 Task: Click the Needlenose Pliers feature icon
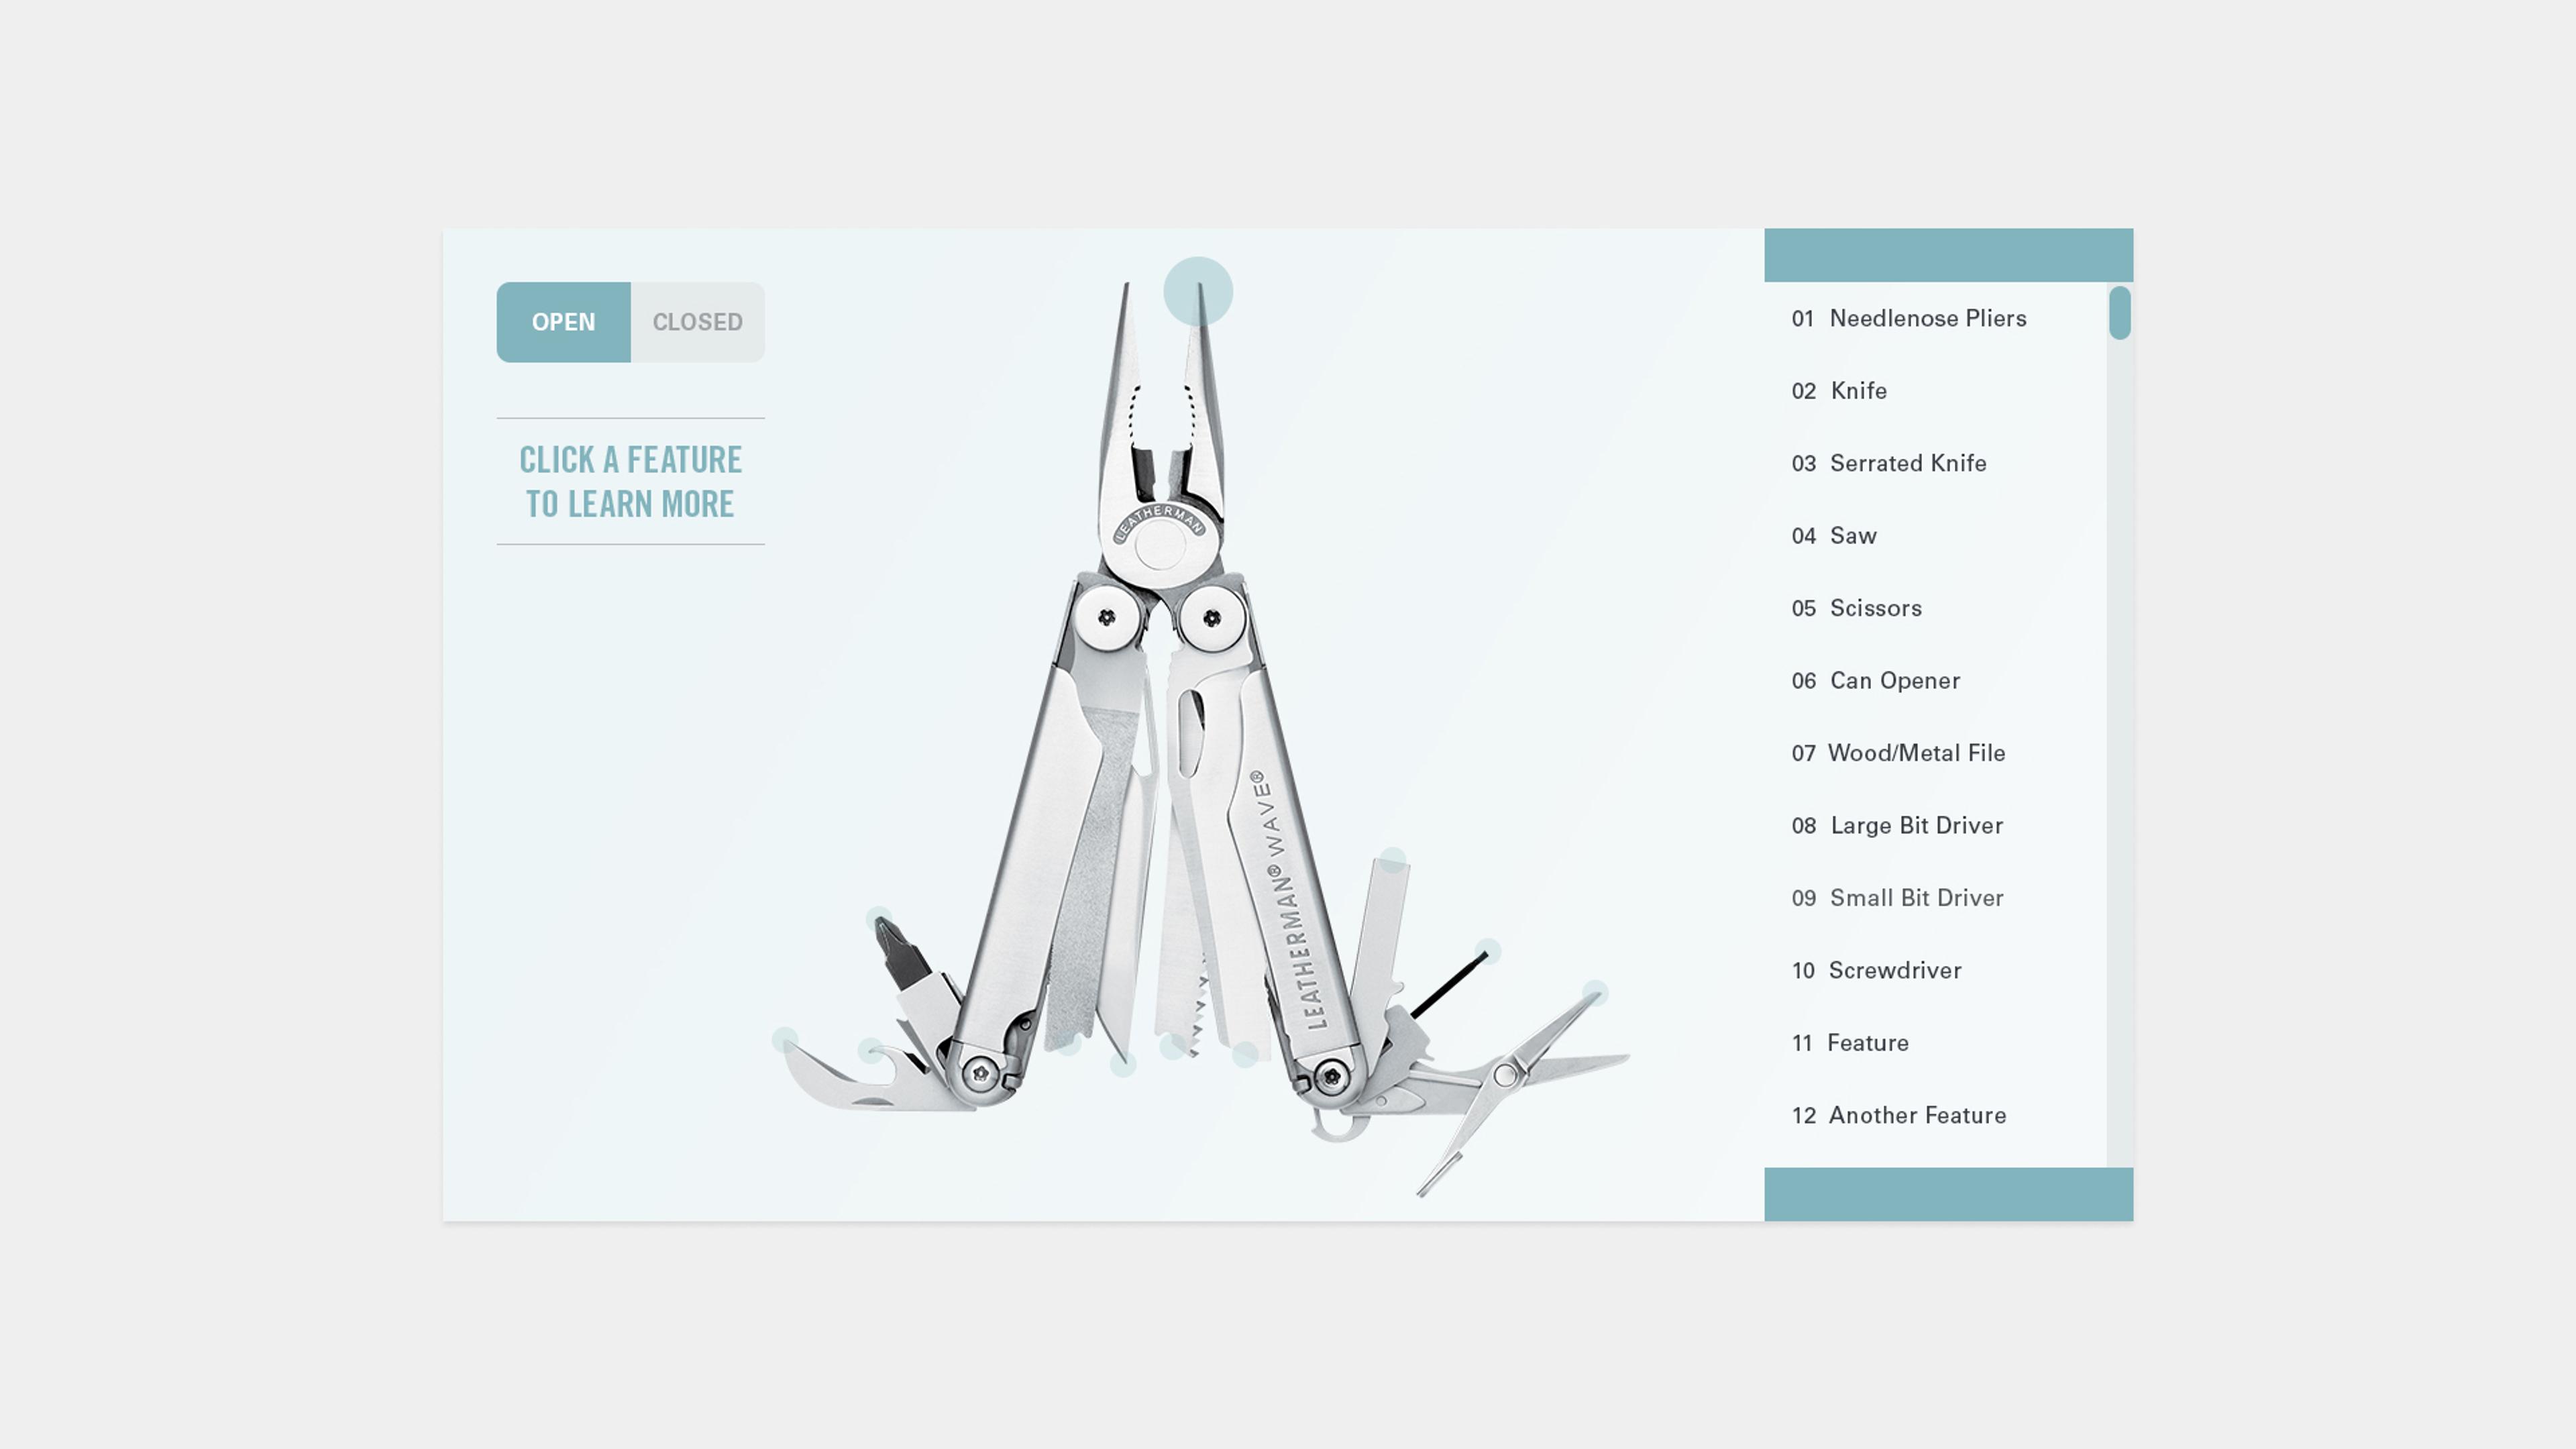[1197, 290]
